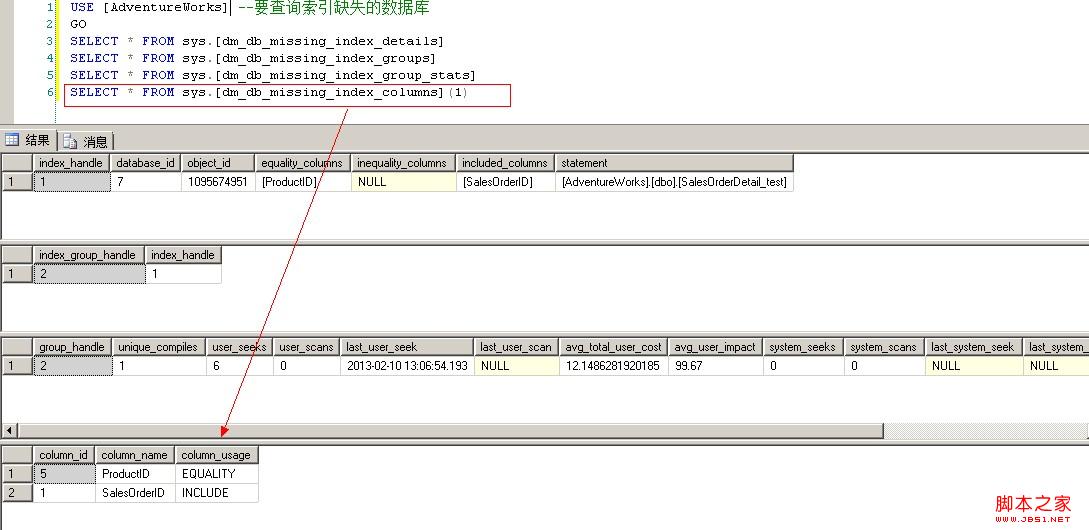Click the EQUALITY column_usage cell
Screen dimensions: 1089x530
217,474
